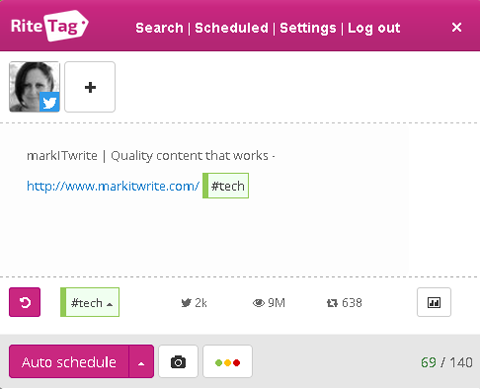This screenshot has width=480, height=389.
Task: Open the hashtag statistics chart icon
Action: pos(434,302)
